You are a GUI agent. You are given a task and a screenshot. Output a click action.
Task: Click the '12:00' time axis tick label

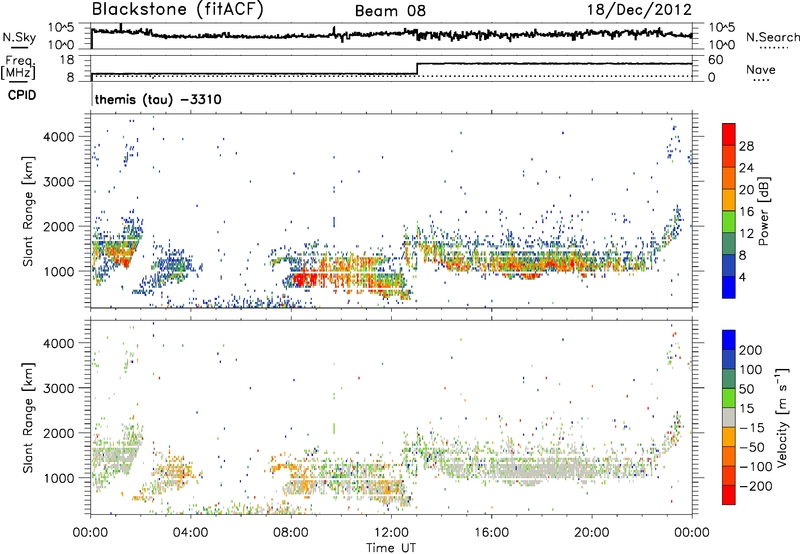(391, 533)
